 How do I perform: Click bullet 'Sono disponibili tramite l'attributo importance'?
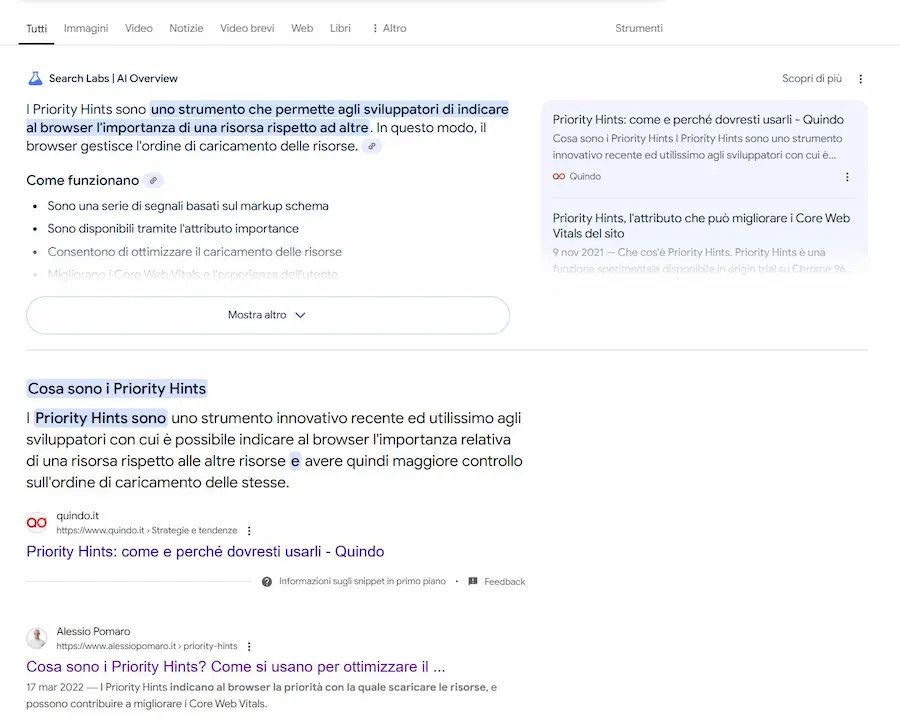coord(173,228)
